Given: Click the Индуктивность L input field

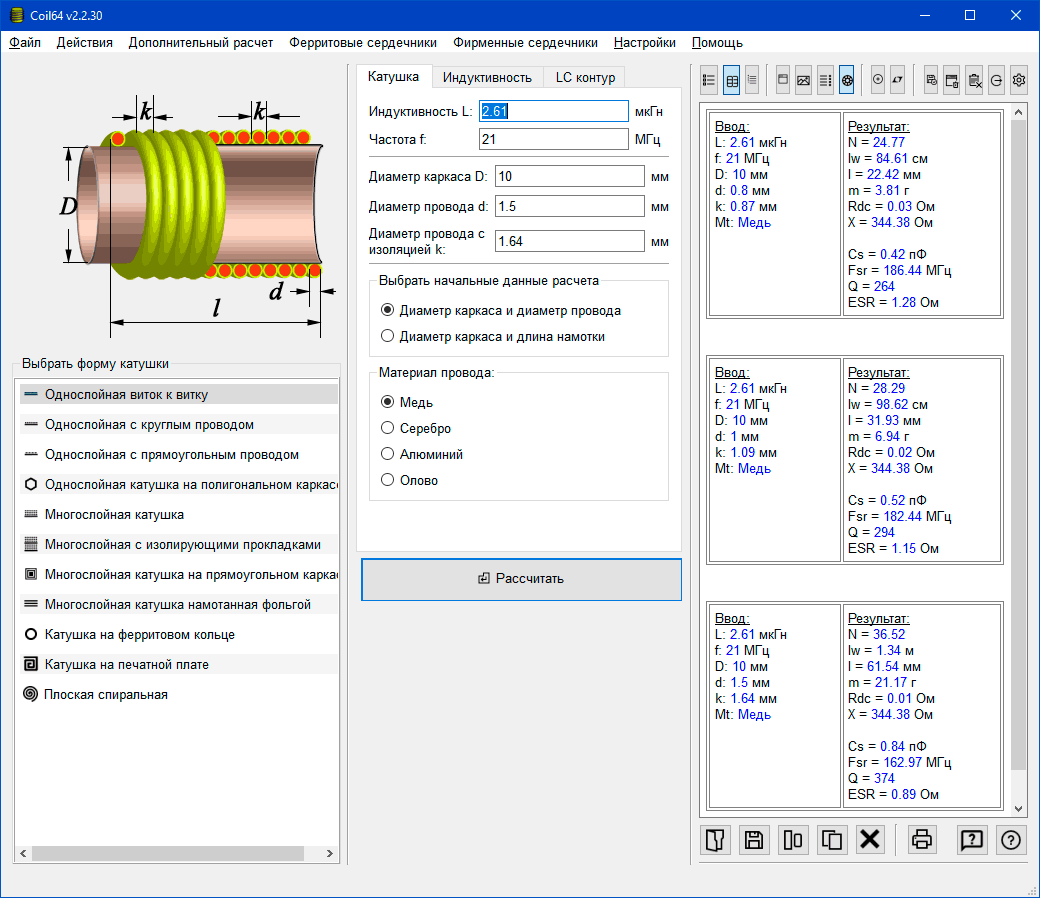Looking at the screenshot, I should [553, 111].
